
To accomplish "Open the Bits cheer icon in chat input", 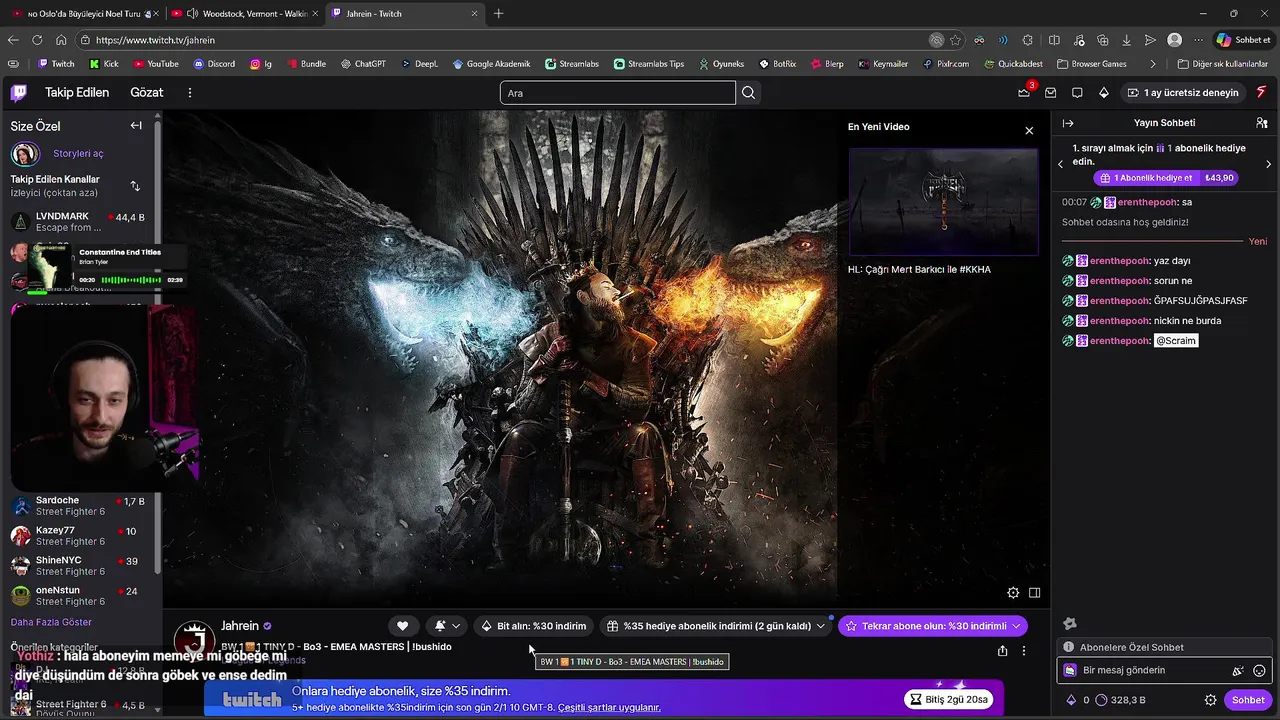I will coord(1238,671).
